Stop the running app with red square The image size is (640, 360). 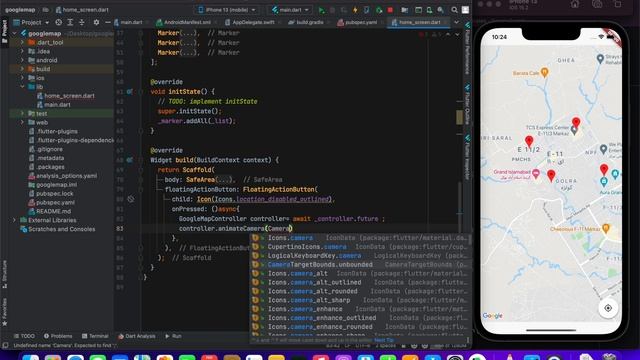390,10
